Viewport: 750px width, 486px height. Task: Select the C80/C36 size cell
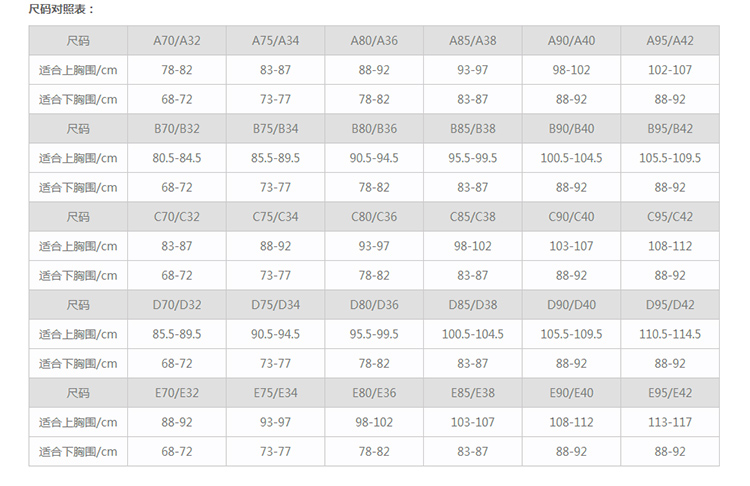pyautogui.click(x=374, y=217)
